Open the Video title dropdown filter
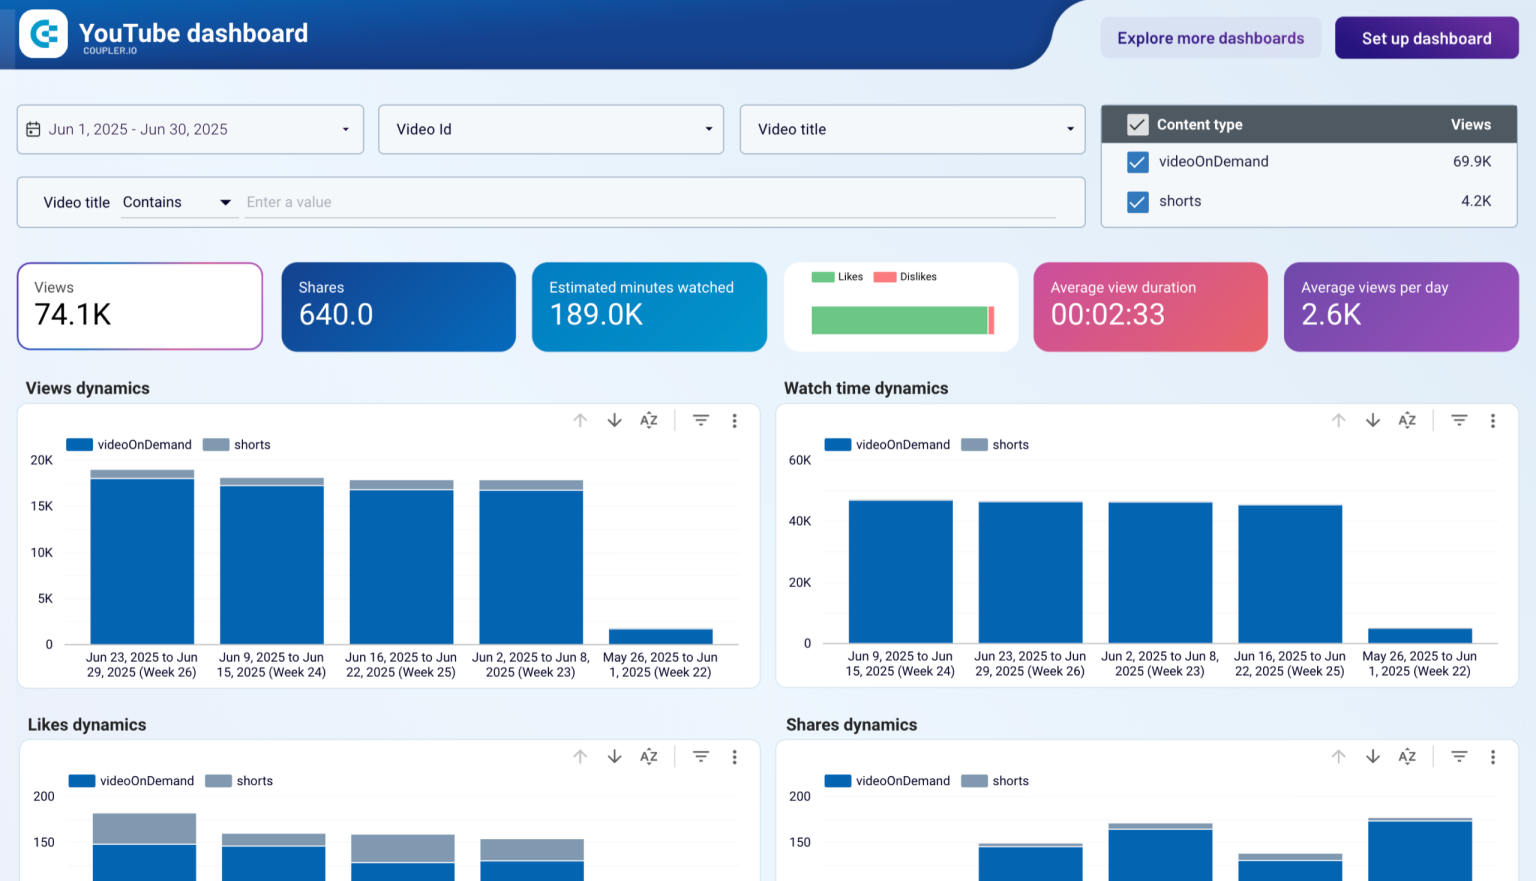The height and width of the screenshot is (881, 1536). (x=911, y=129)
